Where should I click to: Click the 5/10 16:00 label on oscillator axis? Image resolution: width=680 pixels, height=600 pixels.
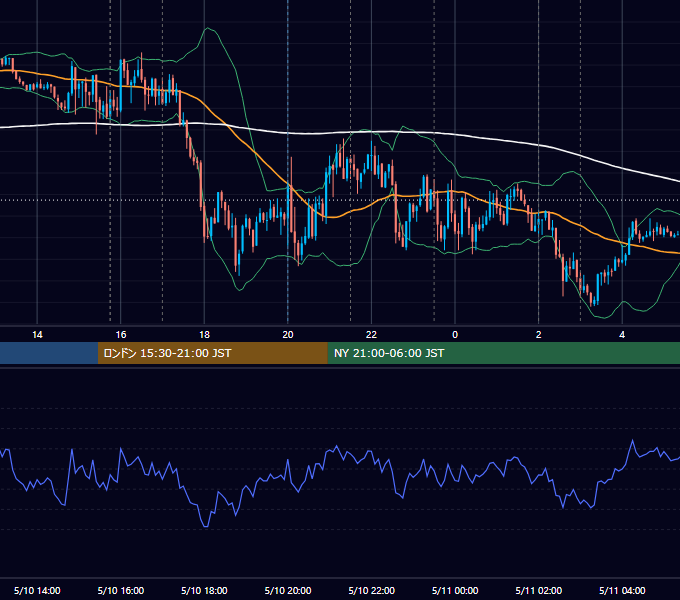121,590
